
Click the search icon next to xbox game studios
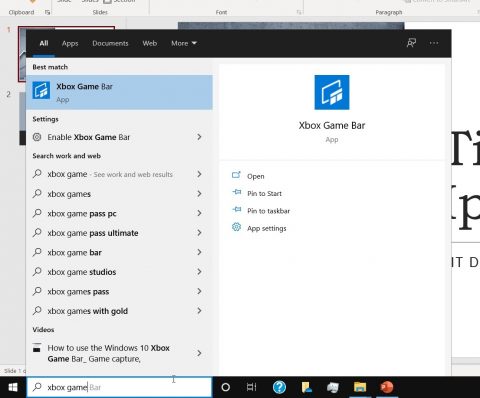pos(37,272)
